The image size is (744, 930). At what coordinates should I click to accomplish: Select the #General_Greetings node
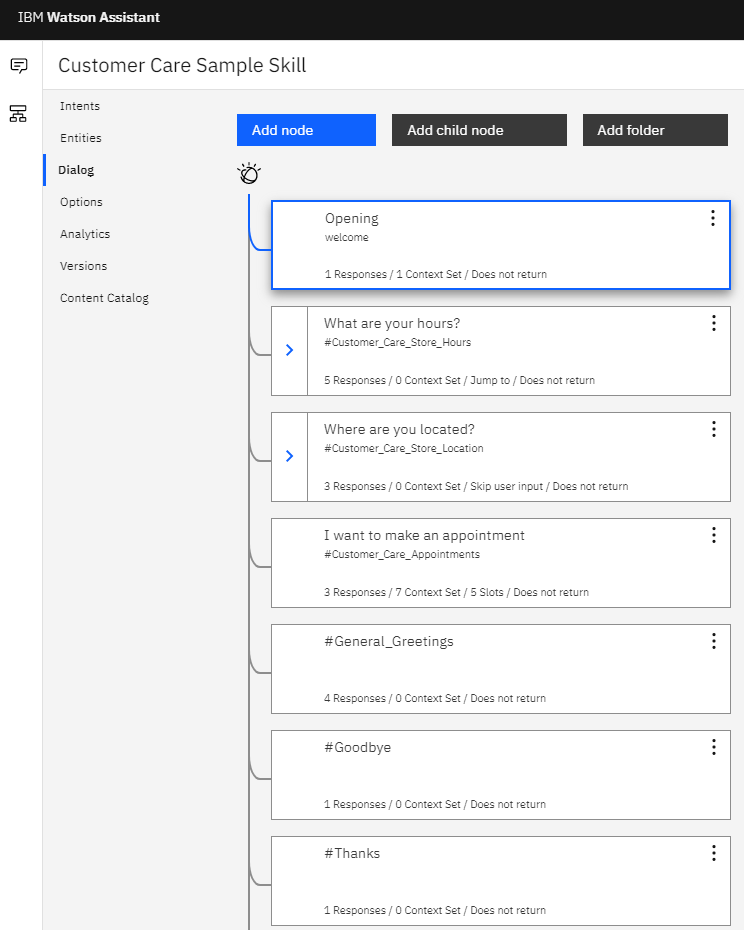click(501, 669)
